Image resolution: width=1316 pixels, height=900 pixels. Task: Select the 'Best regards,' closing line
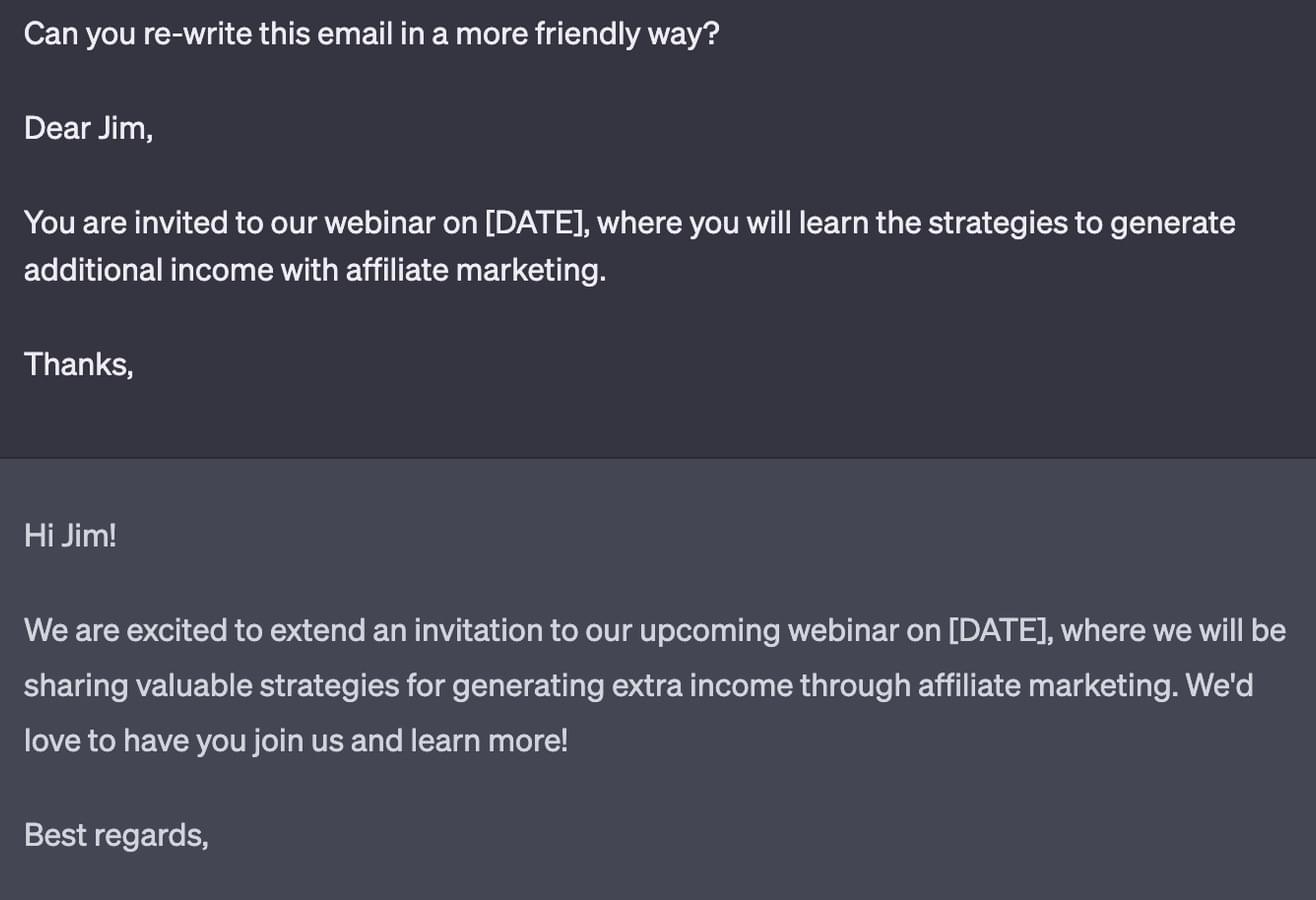coord(116,835)
